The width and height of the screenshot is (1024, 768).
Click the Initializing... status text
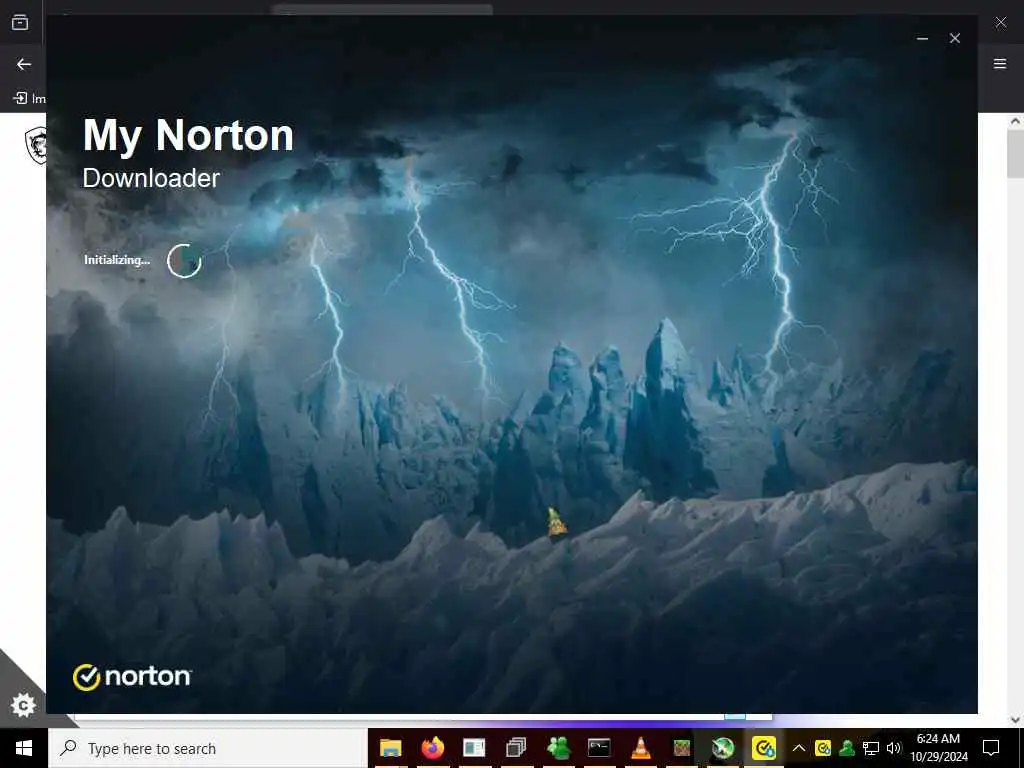117,260
